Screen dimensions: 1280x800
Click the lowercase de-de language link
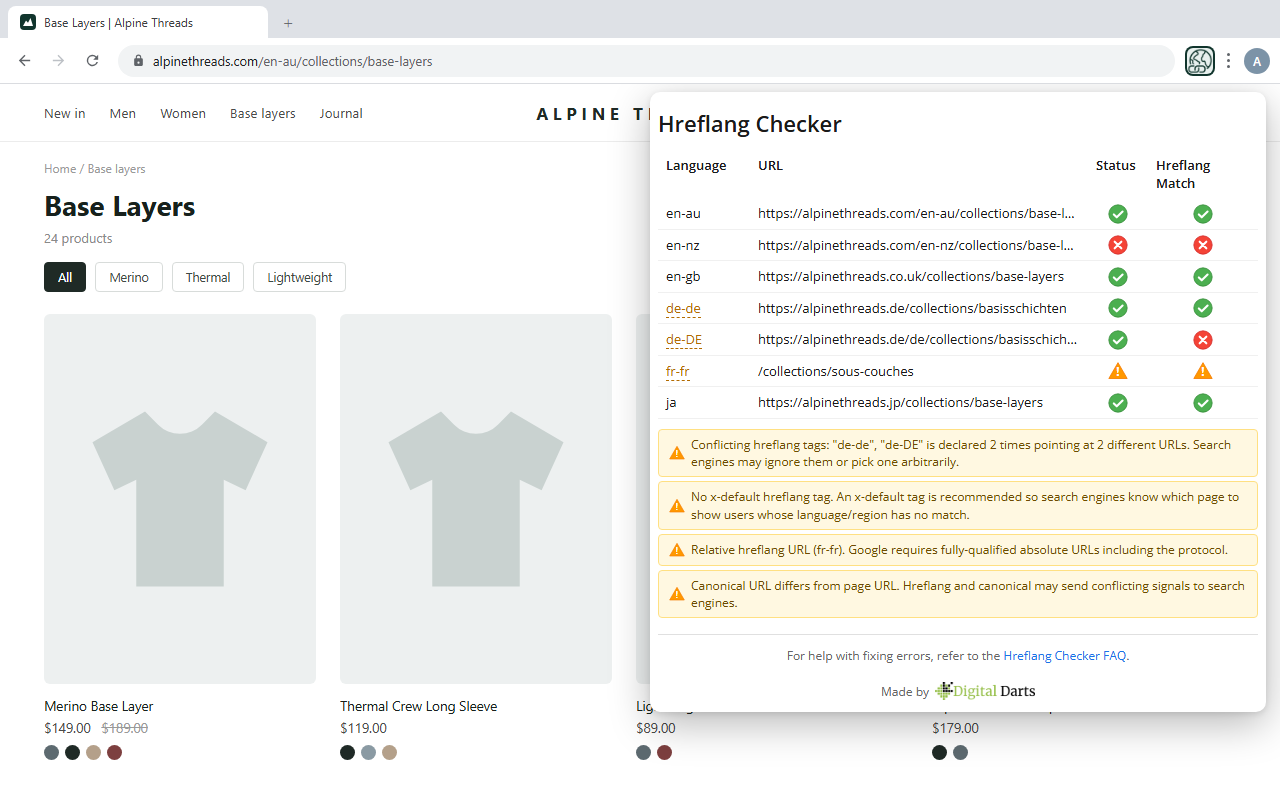point(684,308)
